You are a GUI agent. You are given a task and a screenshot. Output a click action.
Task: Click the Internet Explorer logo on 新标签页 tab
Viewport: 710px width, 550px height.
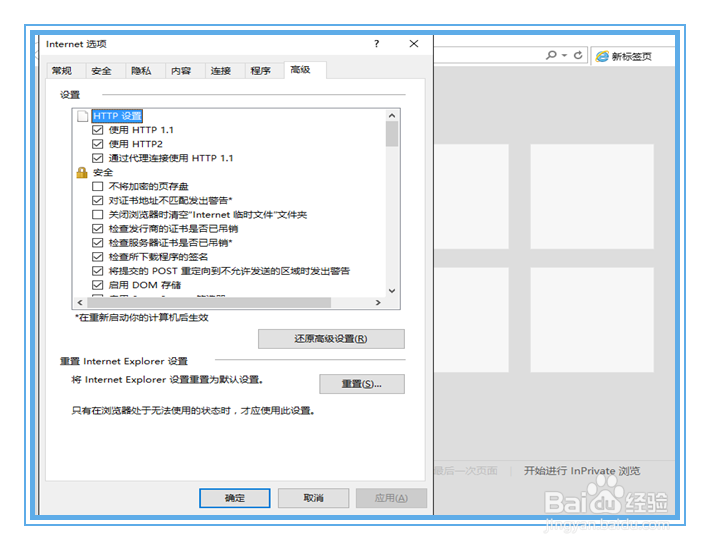pos(602,57)
